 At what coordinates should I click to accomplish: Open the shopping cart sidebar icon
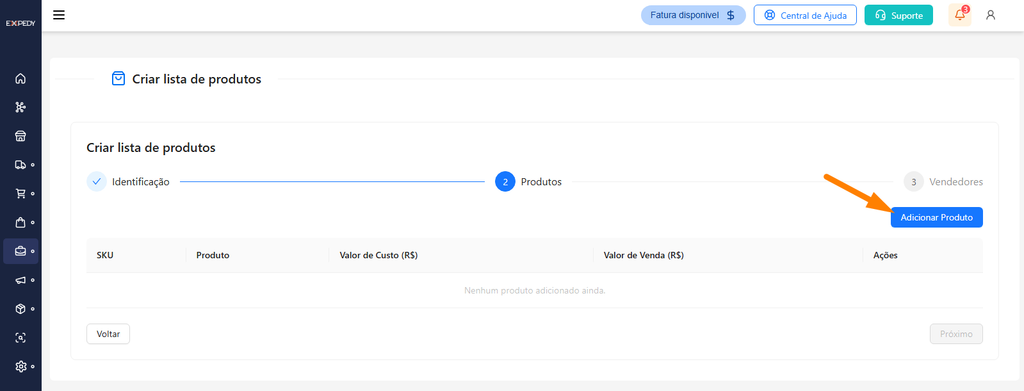pos(20,193)
